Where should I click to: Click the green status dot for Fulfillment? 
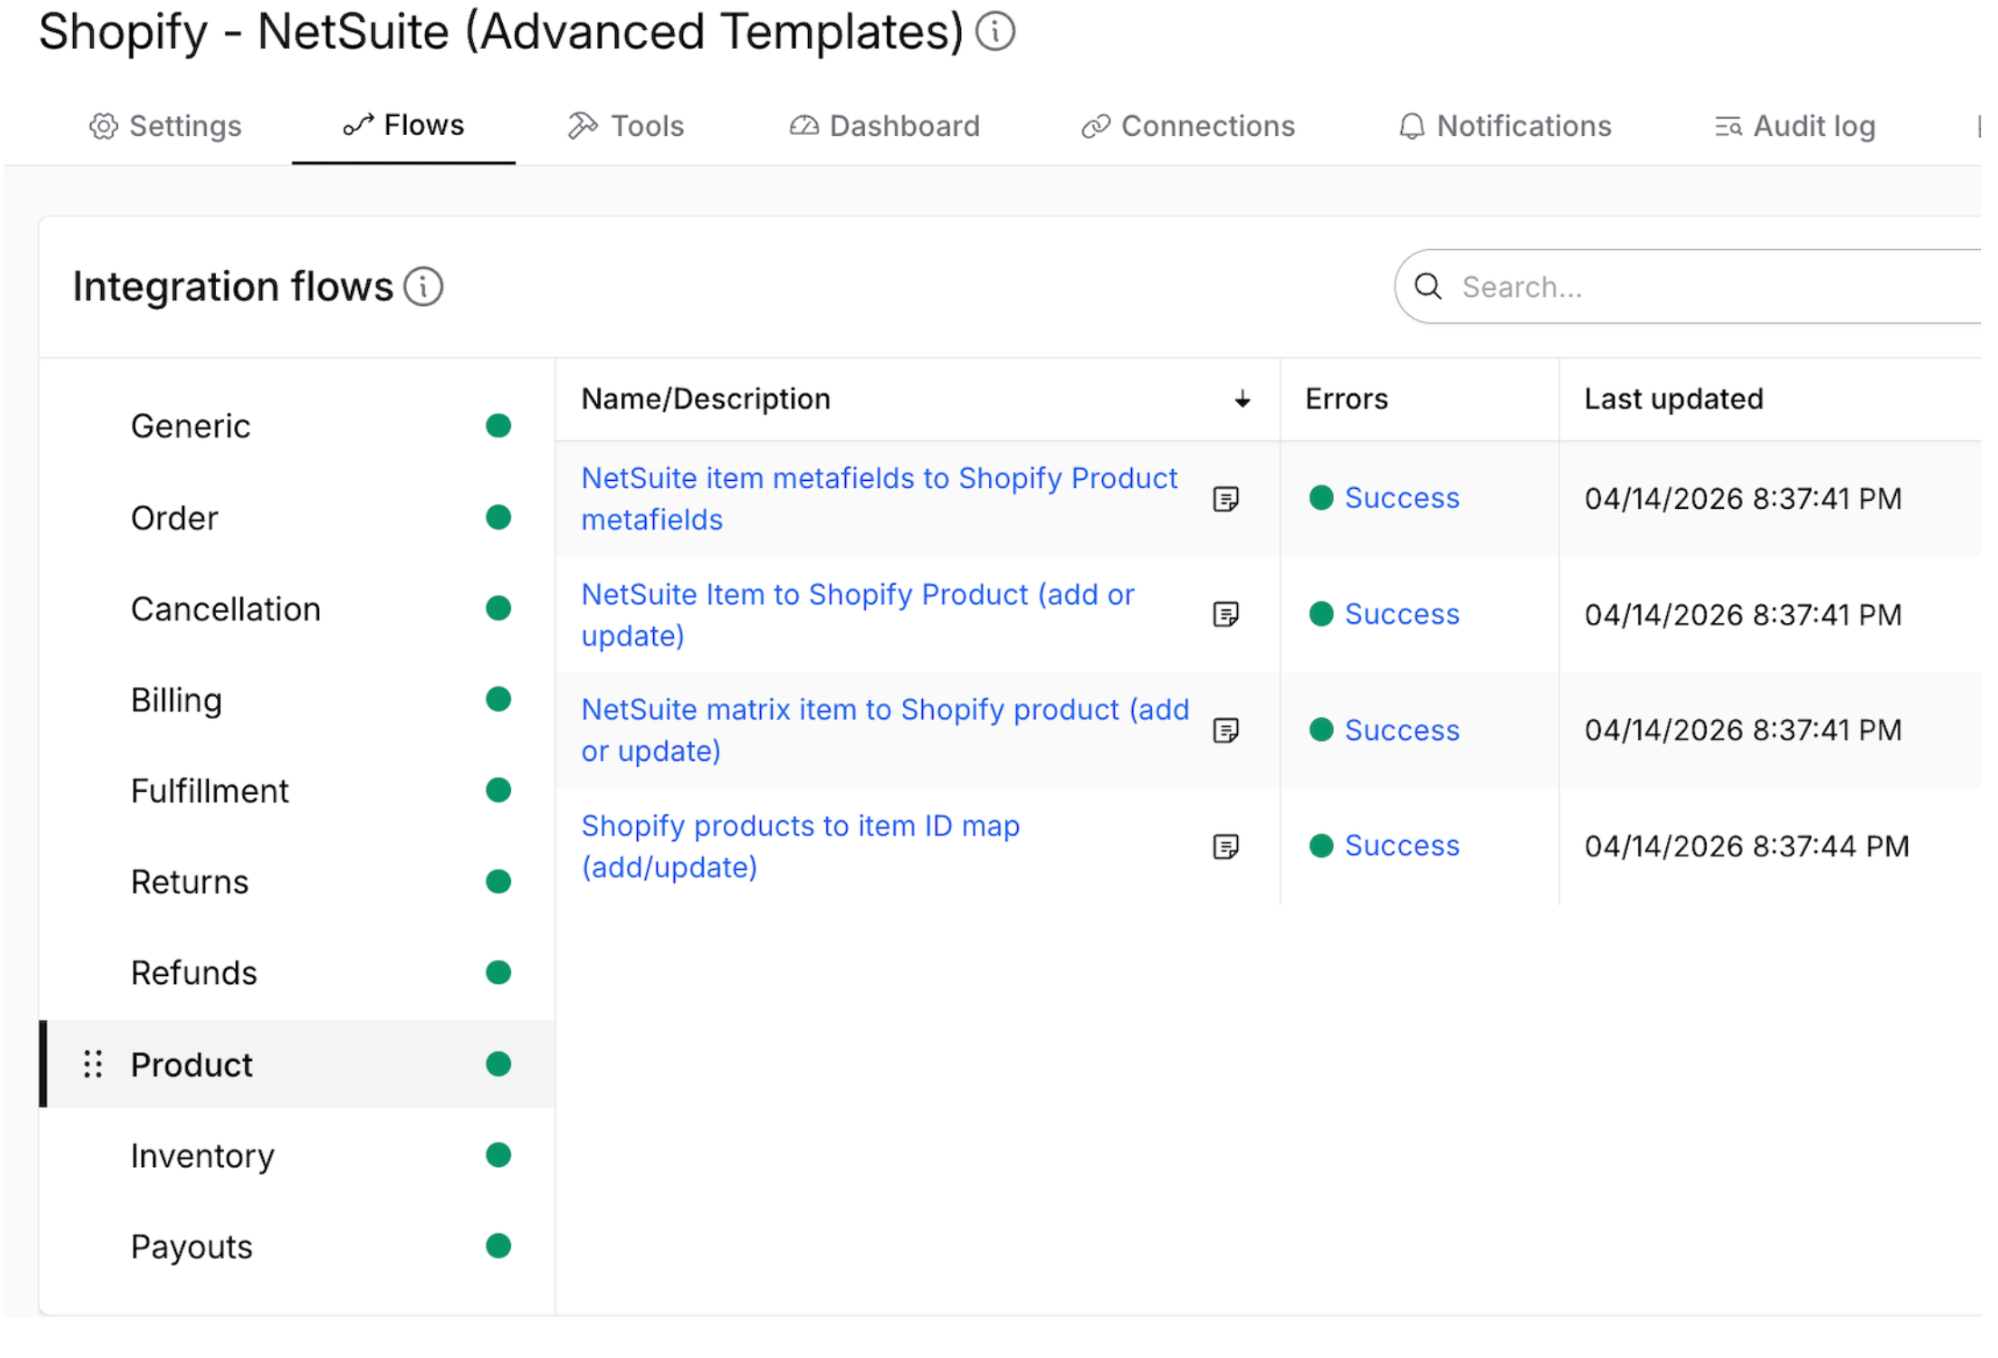[x=498, y=790]
